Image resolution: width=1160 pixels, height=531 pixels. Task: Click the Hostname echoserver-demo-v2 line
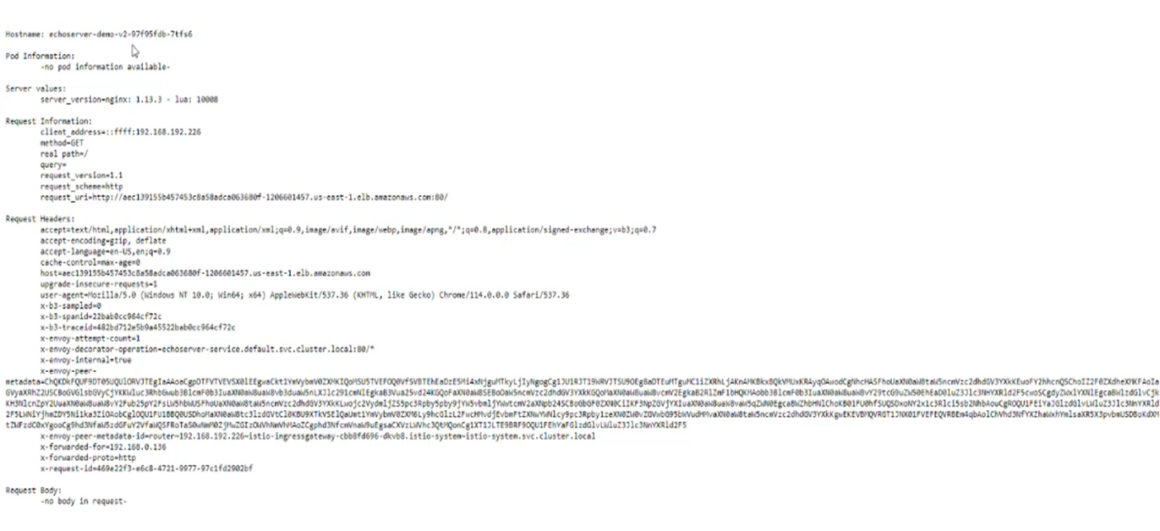99,34
